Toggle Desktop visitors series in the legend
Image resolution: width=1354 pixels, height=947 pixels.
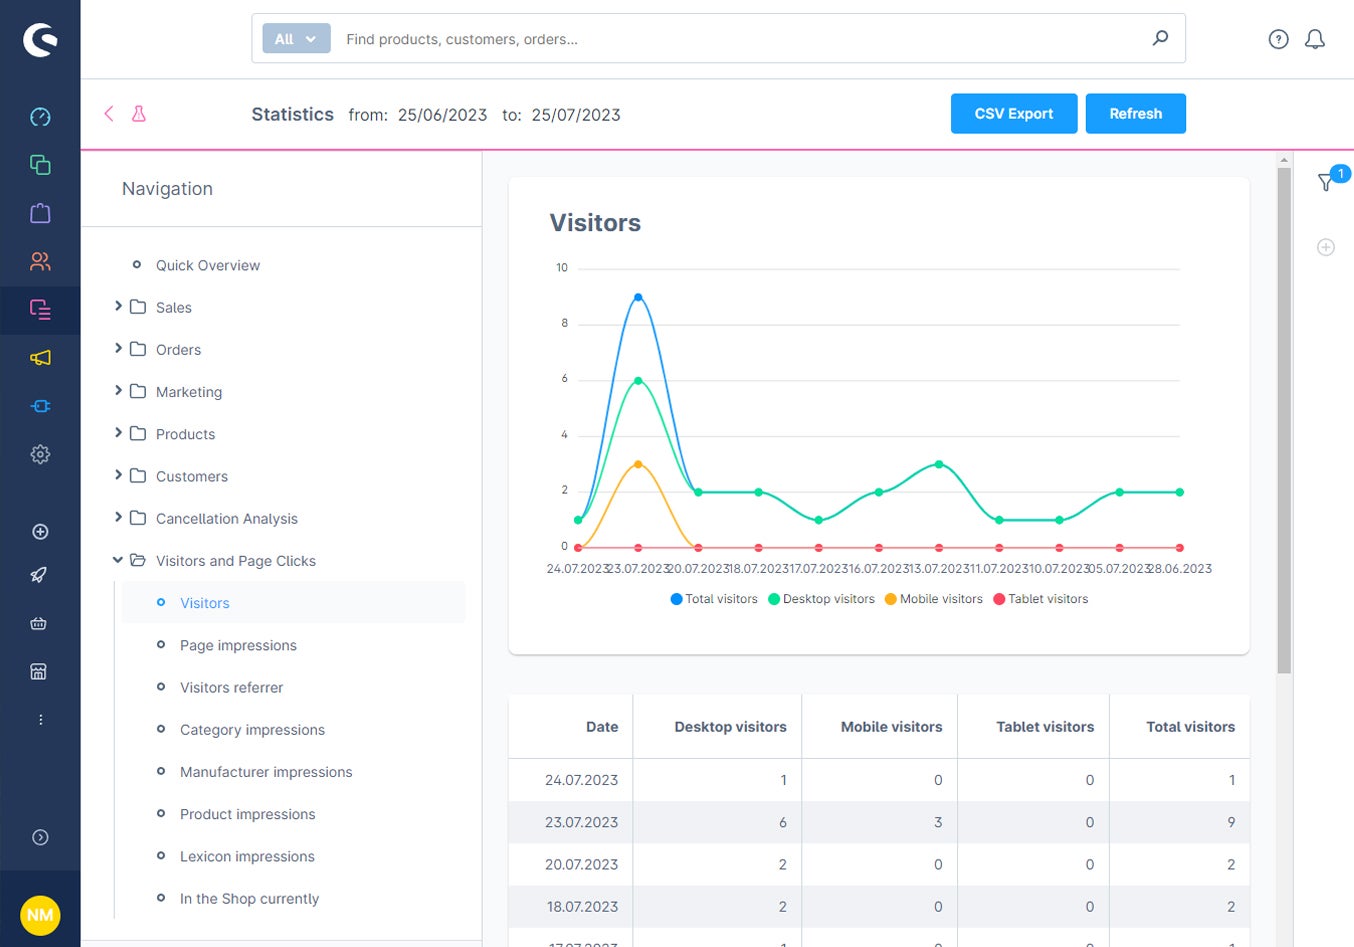pos(821,599)
